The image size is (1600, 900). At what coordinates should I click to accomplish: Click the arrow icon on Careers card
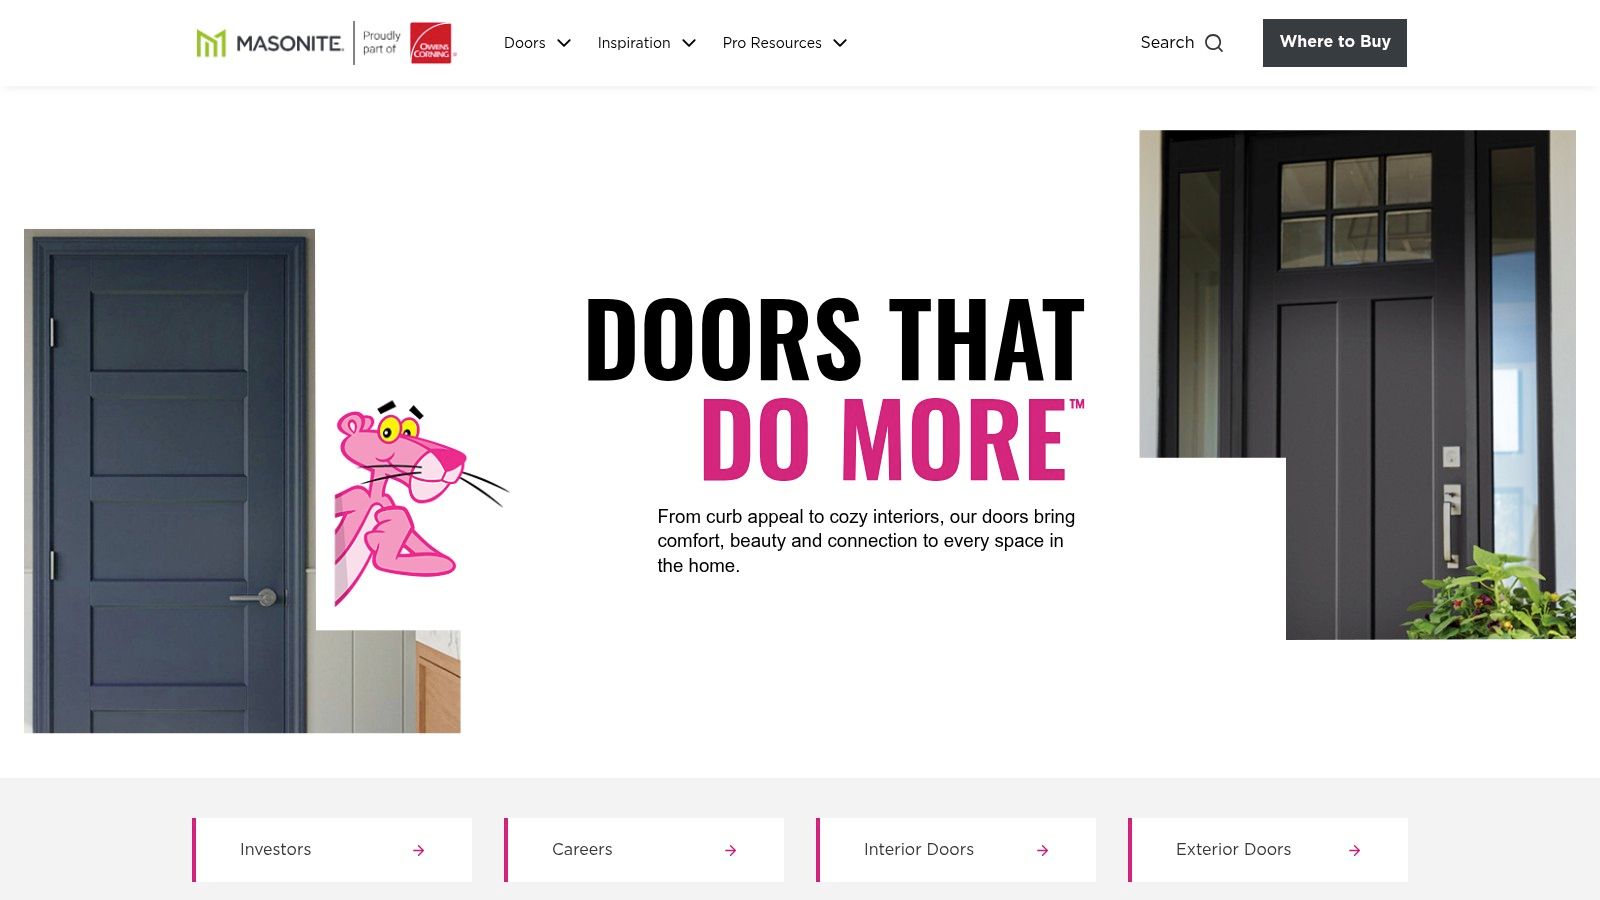tap(731, 850)
